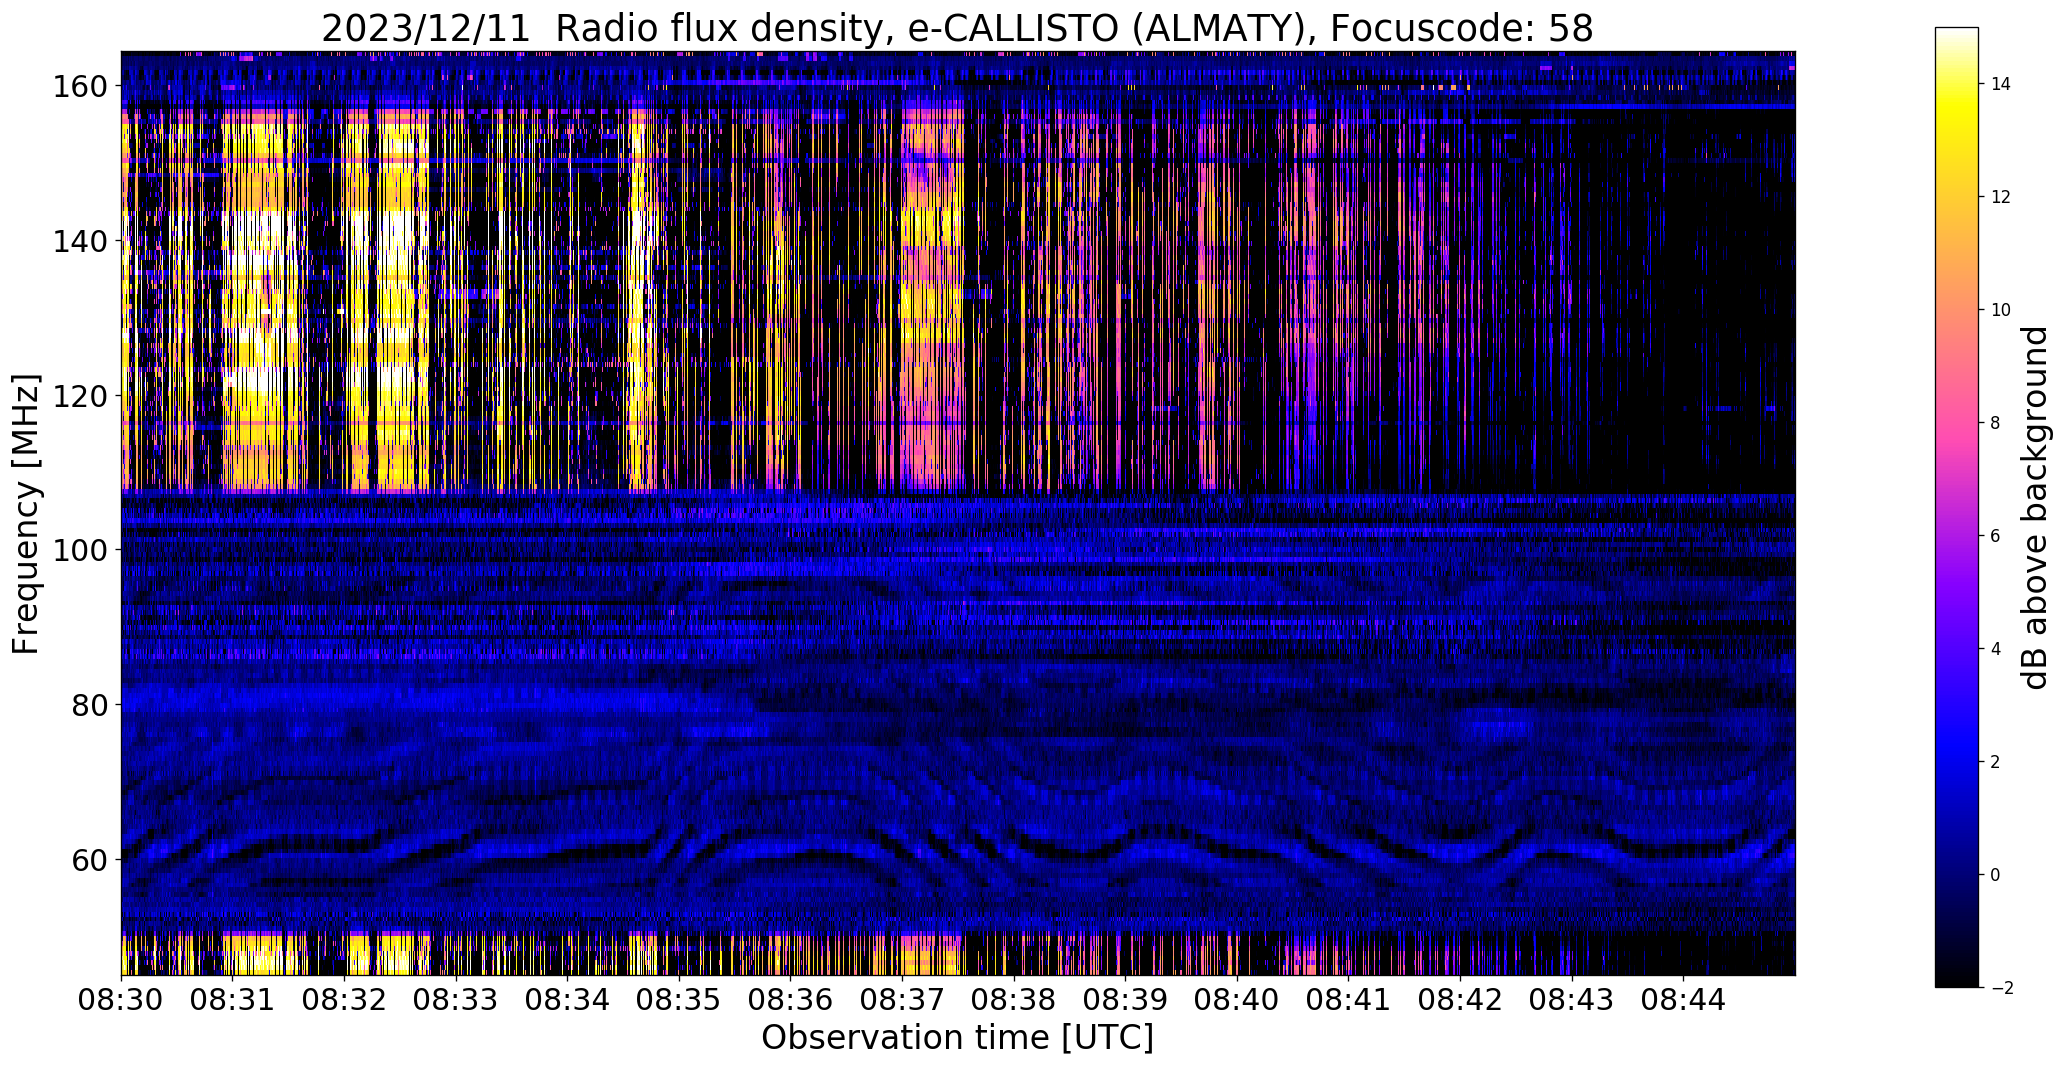Click the colorbar tick value 2
The width and height of the screenshot is (2066, 1067).
coord(1996,762)
